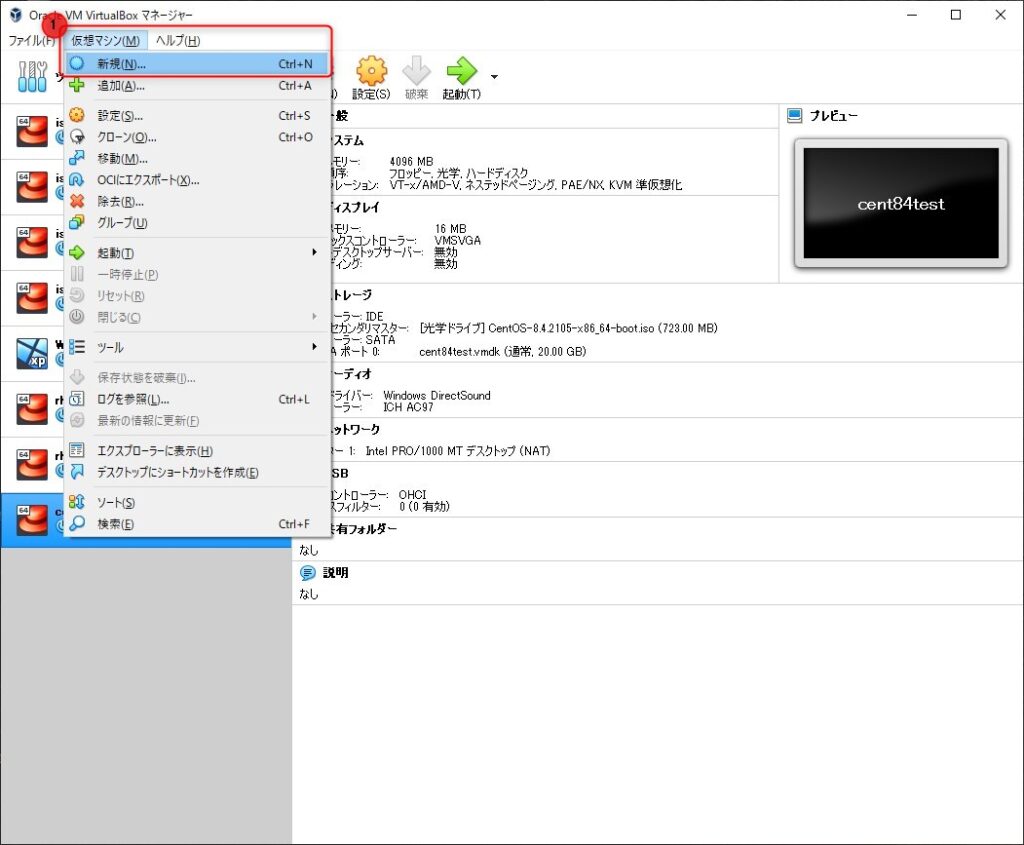The height and width of the screenshot is (845, 1024).
Task: Expand the 起動(T) submenu in menu
Action: 196,253
